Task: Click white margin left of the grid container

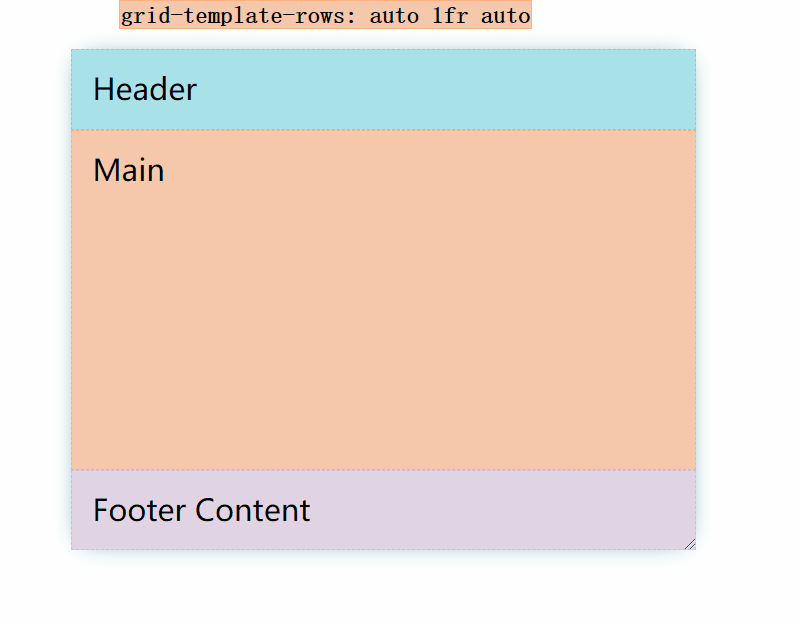Action: pos(33,300)
